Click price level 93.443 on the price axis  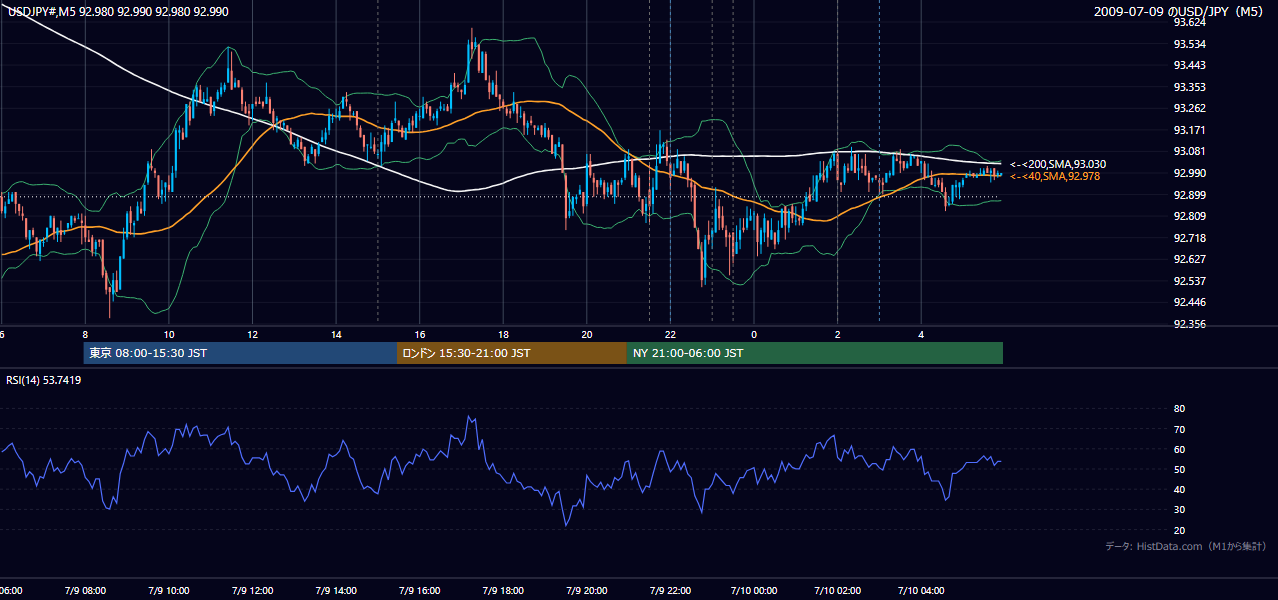1189,65
